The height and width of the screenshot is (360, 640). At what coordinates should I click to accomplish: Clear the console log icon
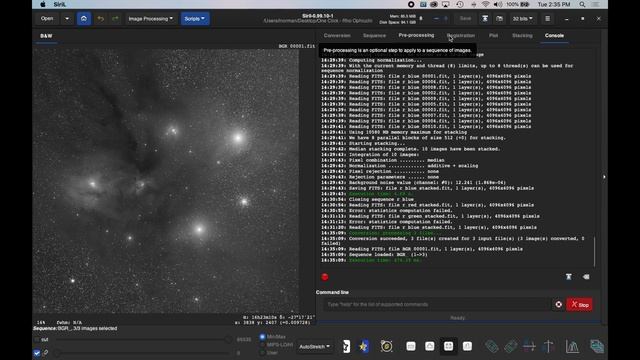click(x=586, y=277)
